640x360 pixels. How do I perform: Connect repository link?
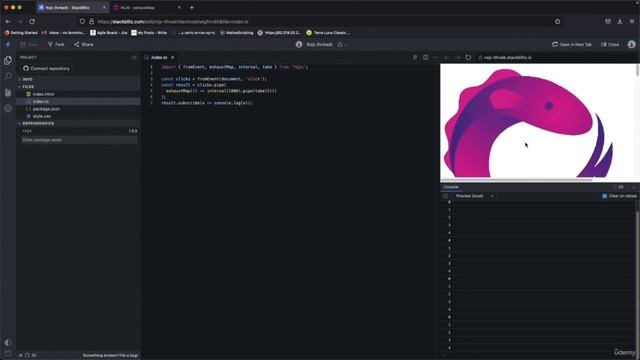[x=46, y=69]
